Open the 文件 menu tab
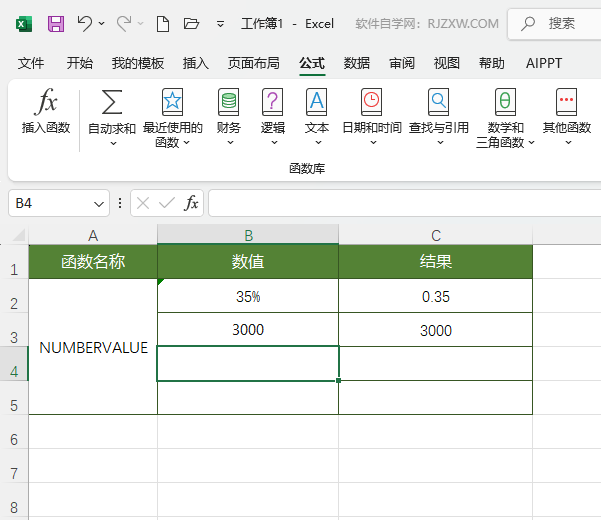The height and width of the screenshot is (520, 601). tap(31, 63)
